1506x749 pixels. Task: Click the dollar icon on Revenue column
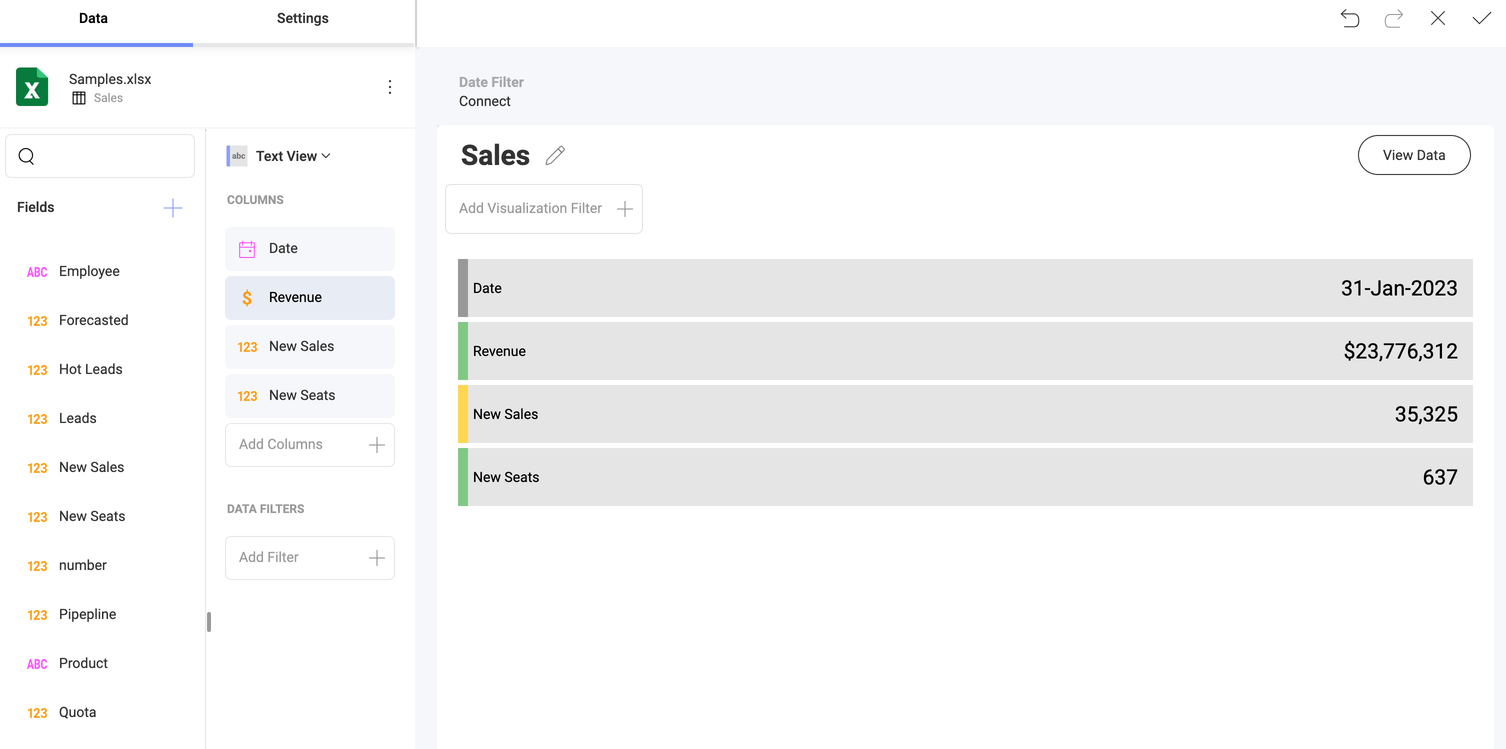tap(247, 298)
